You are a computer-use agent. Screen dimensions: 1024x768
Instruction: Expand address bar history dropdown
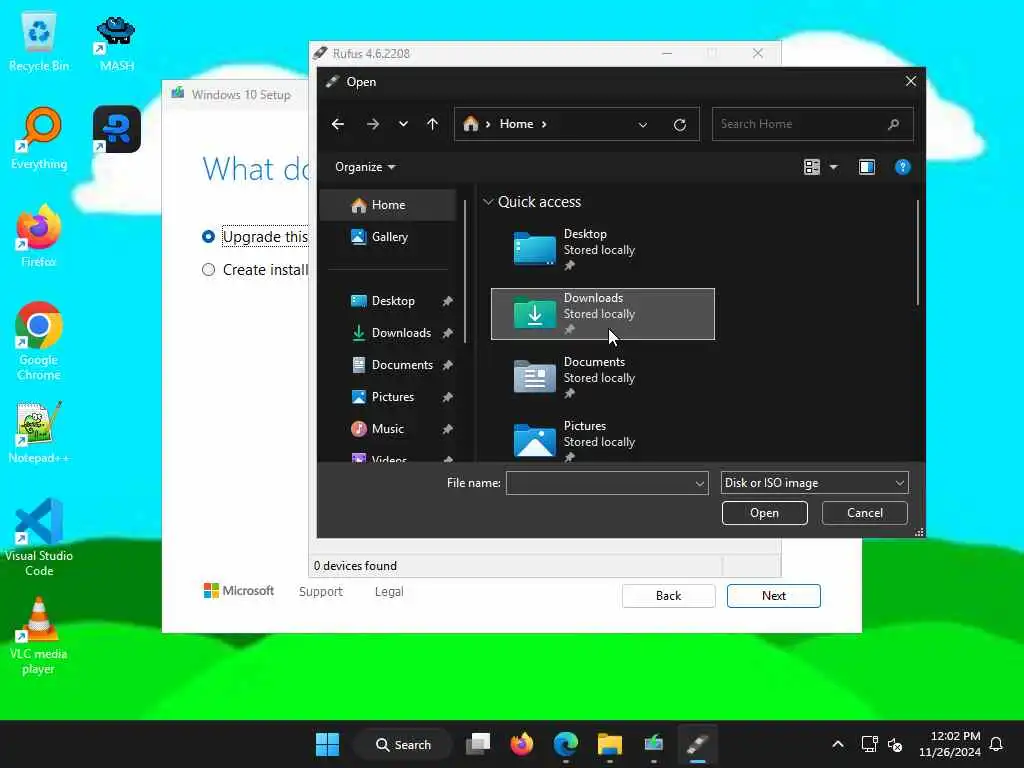coord(643,124)
